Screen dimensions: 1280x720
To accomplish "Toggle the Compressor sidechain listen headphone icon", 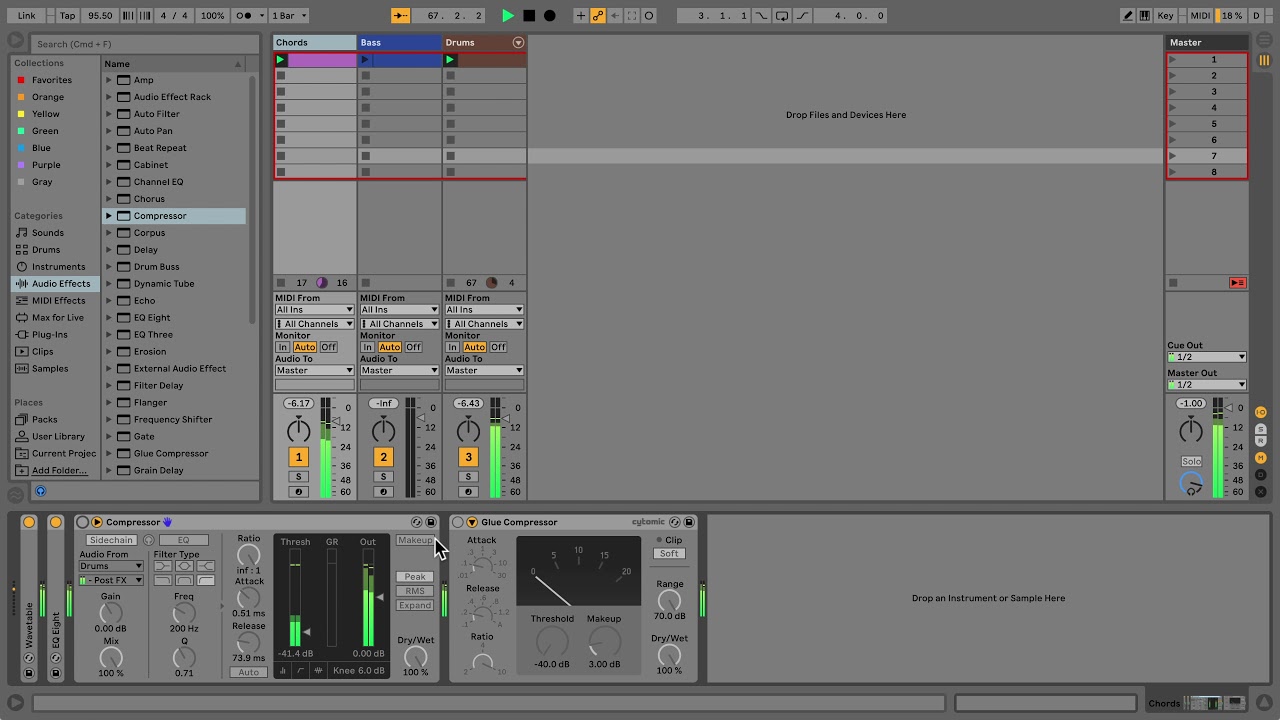I will coord(149,540).
